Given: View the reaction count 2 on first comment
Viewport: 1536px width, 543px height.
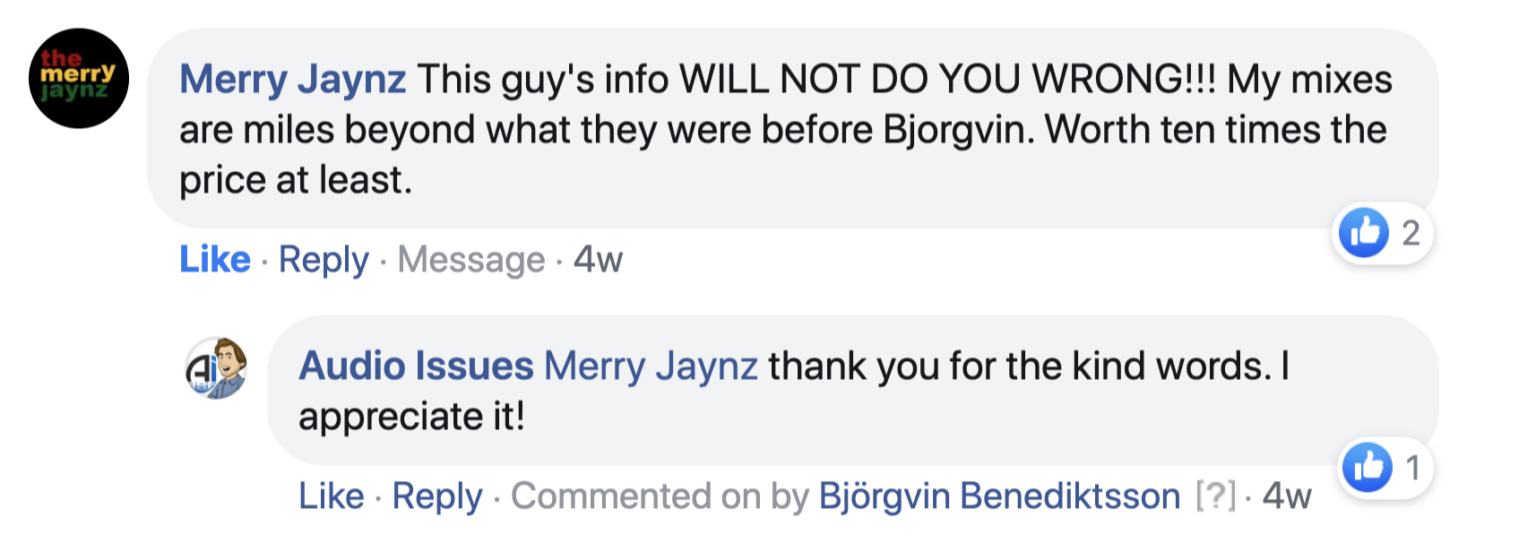Looking at the screenshot, I should [1411, 234].
